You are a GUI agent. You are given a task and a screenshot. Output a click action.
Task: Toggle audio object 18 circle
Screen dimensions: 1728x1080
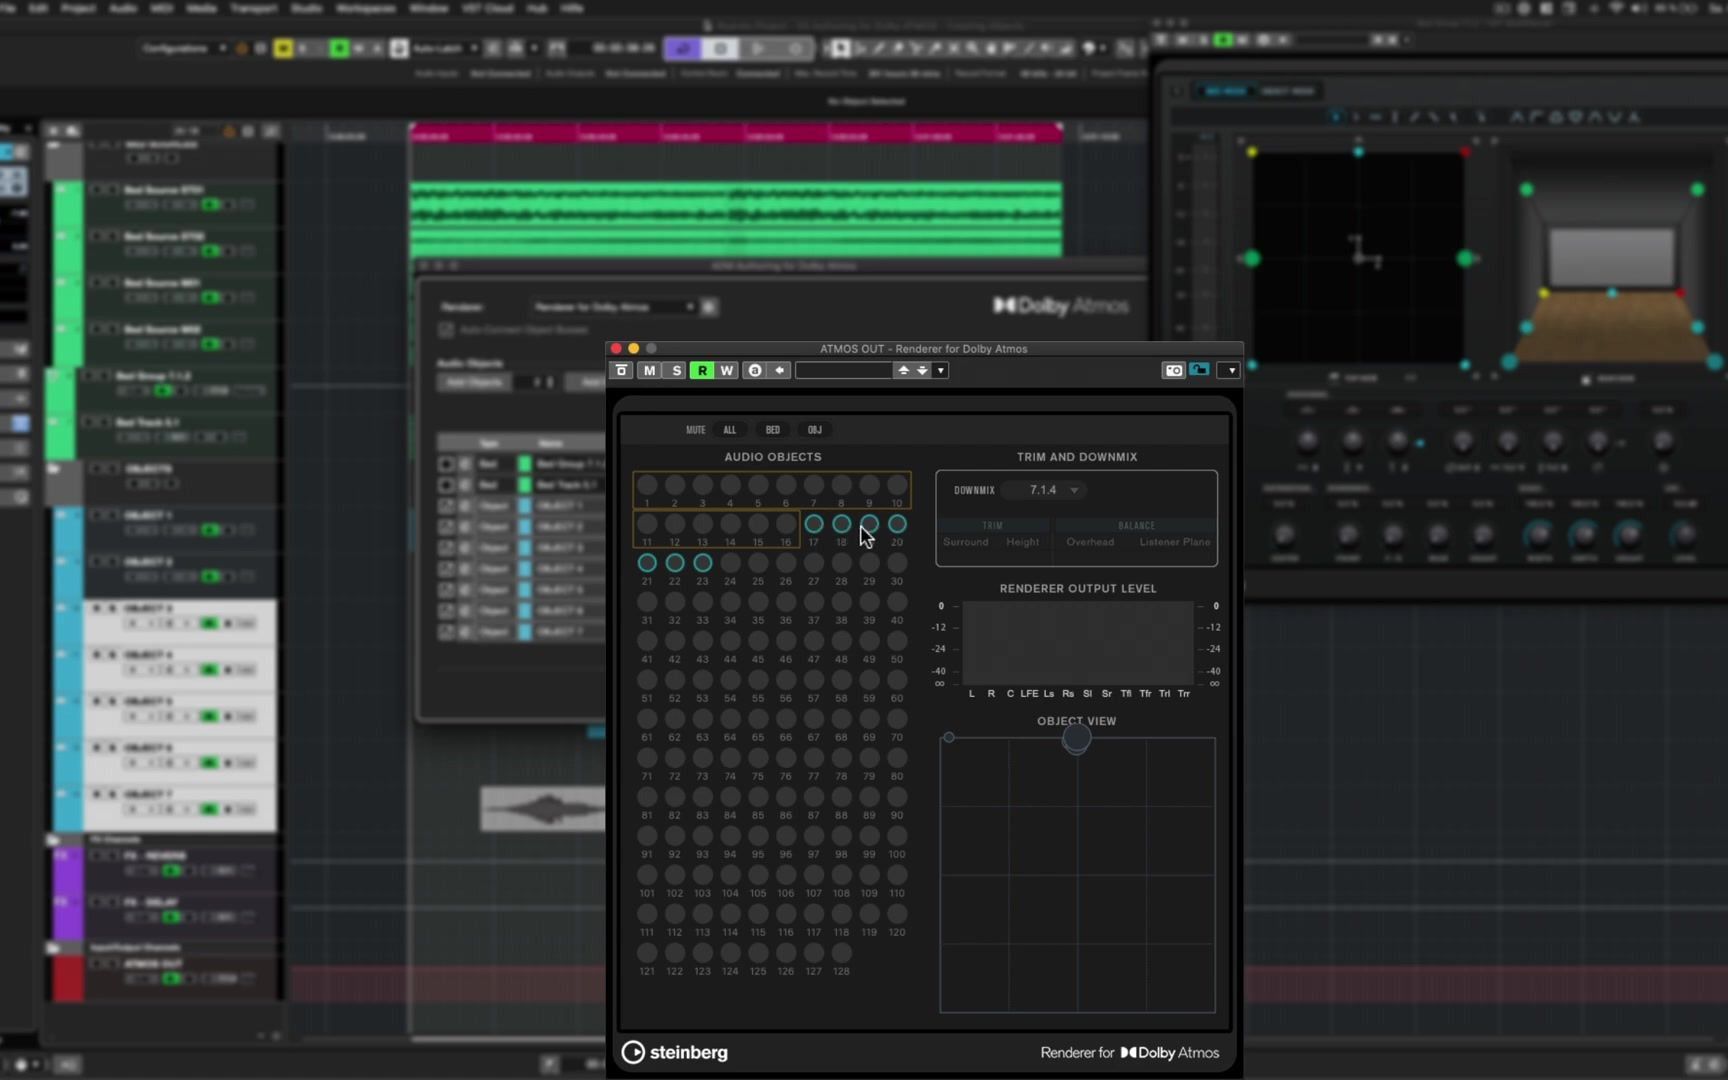coord(842,524)
